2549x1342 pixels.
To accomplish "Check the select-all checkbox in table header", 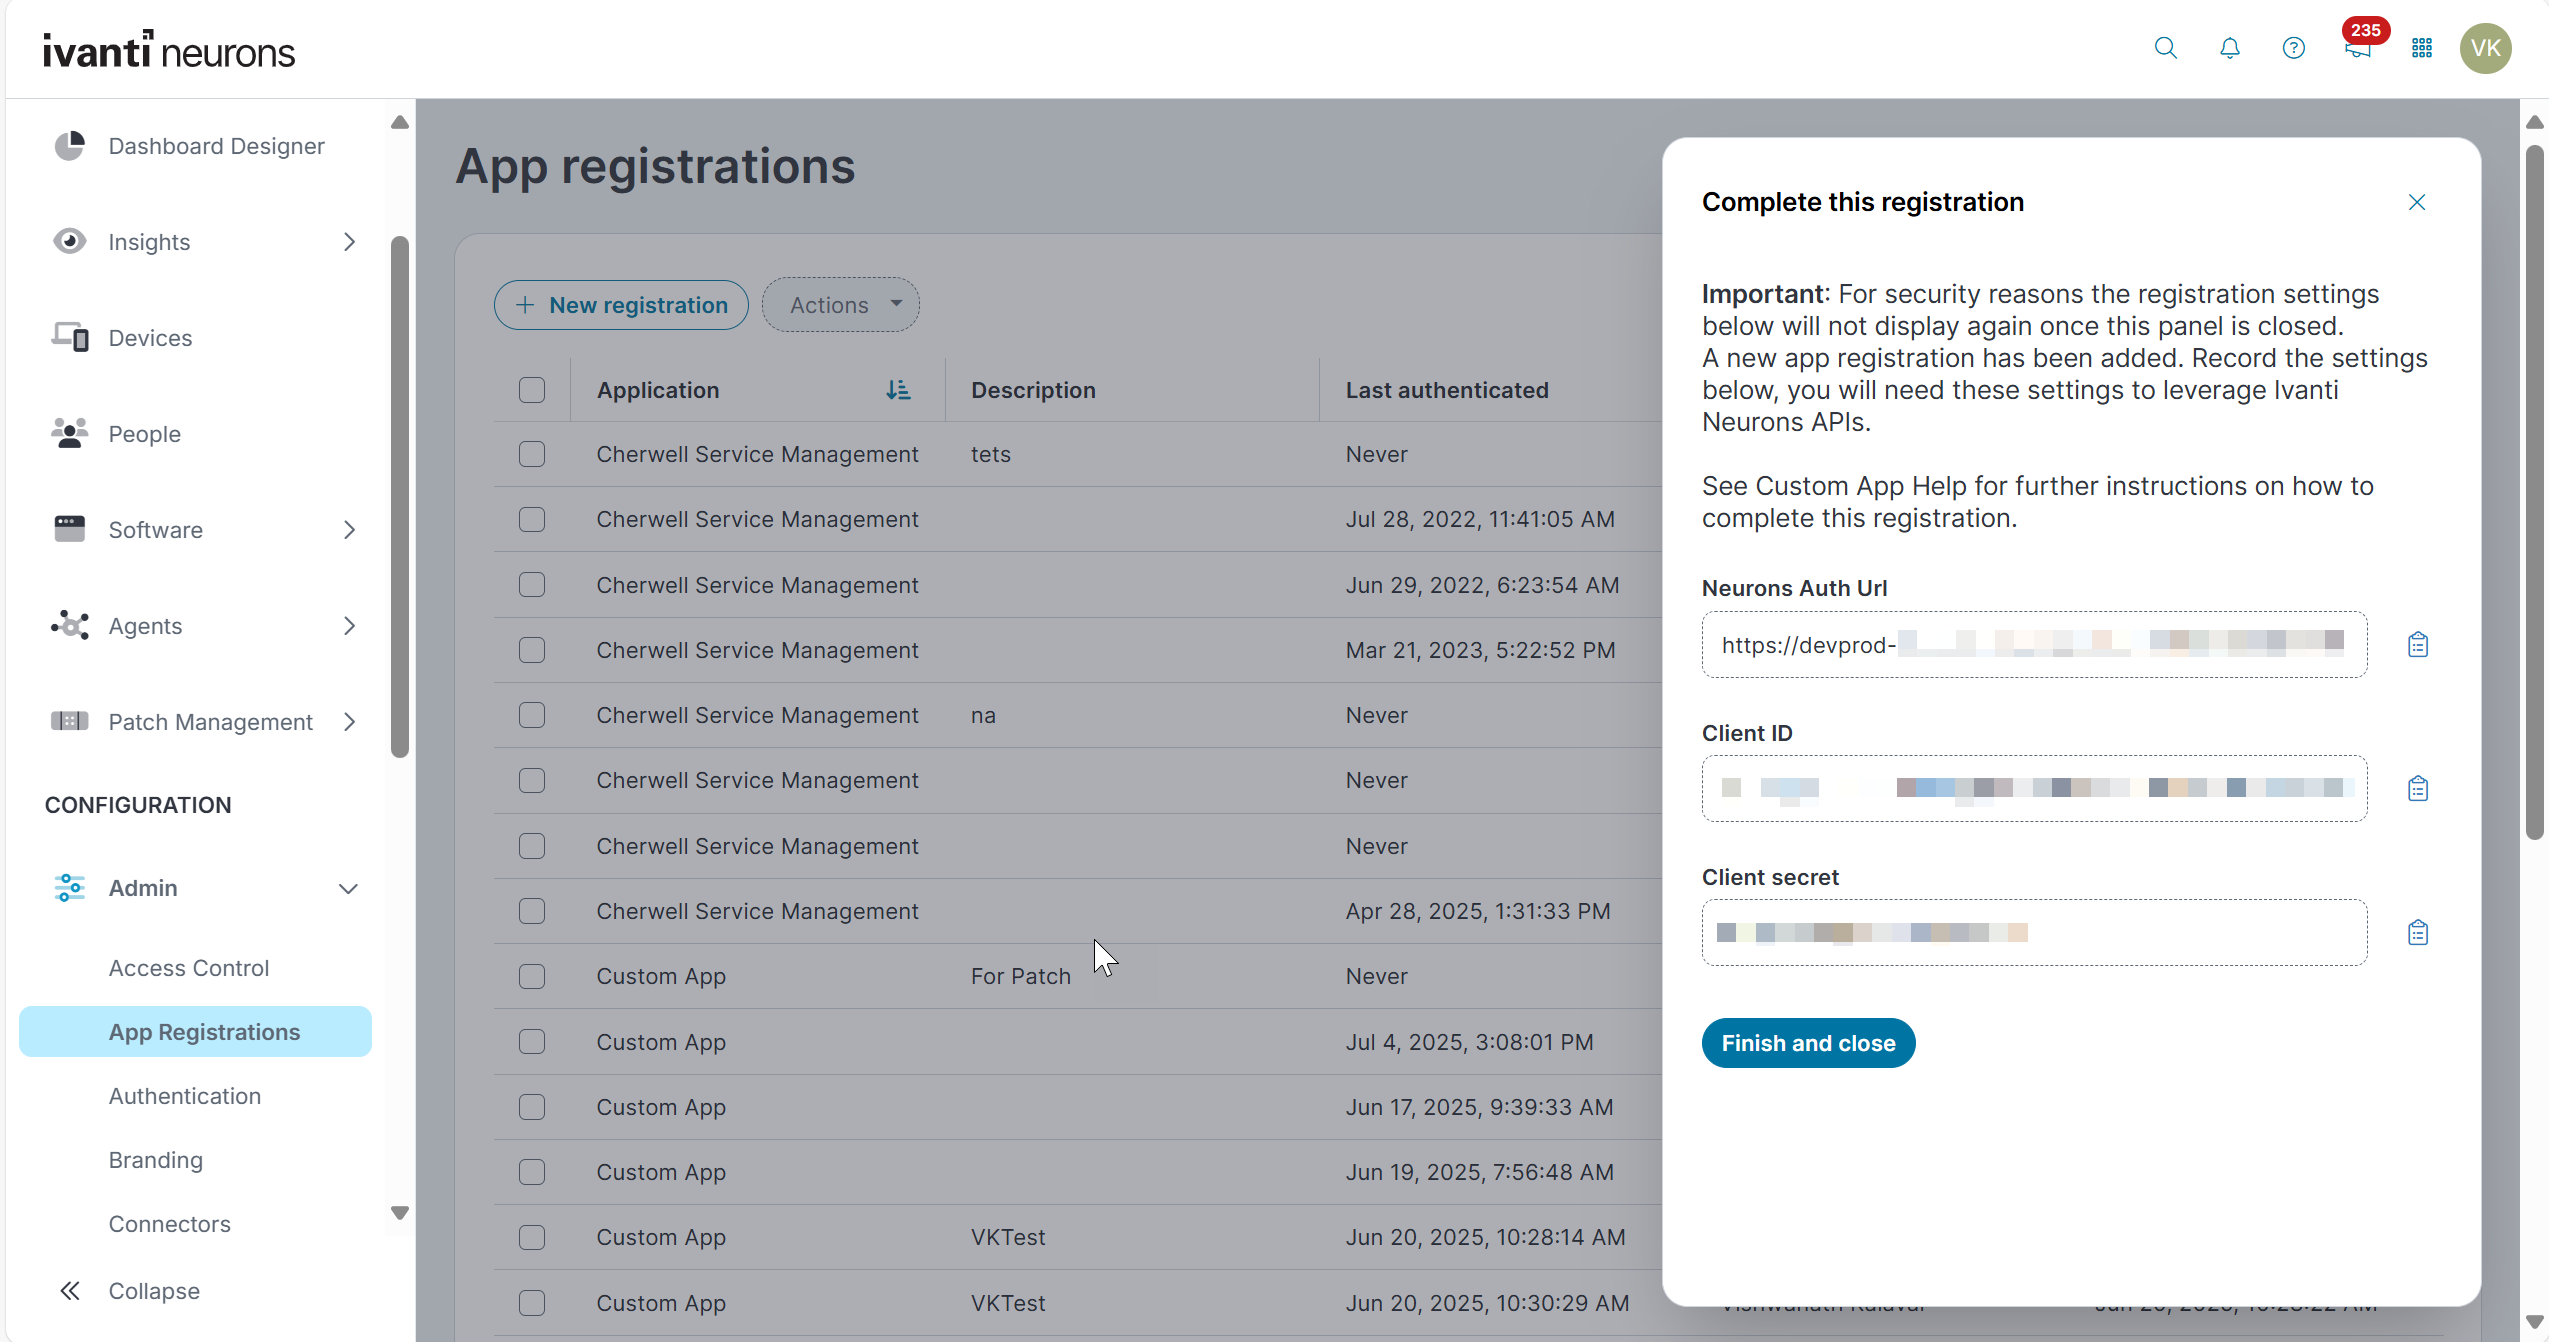I will pos(532,390).
